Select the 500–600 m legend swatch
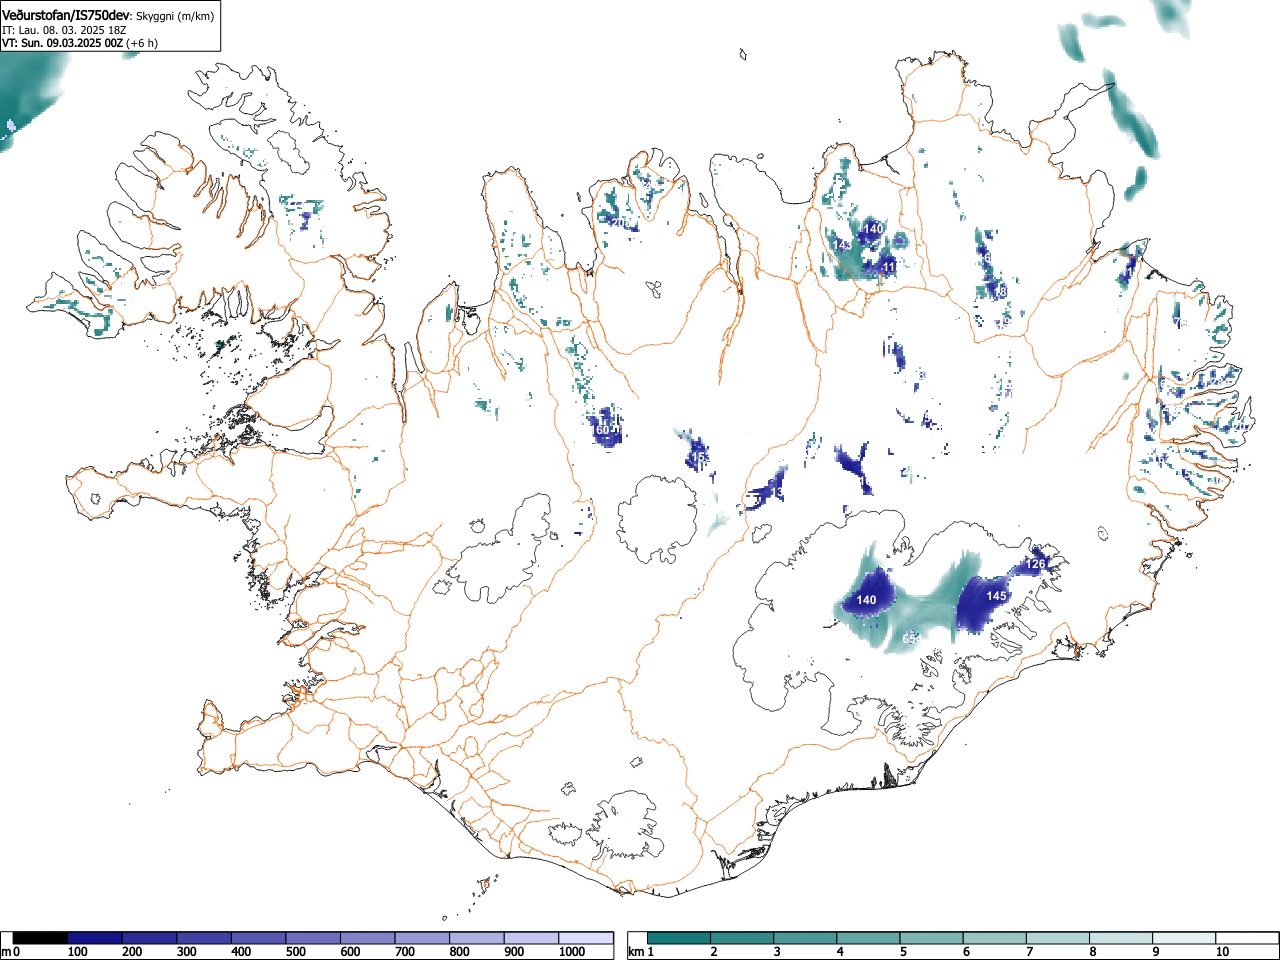This screenshot has height=960, width=1280. tap(314, 938)
